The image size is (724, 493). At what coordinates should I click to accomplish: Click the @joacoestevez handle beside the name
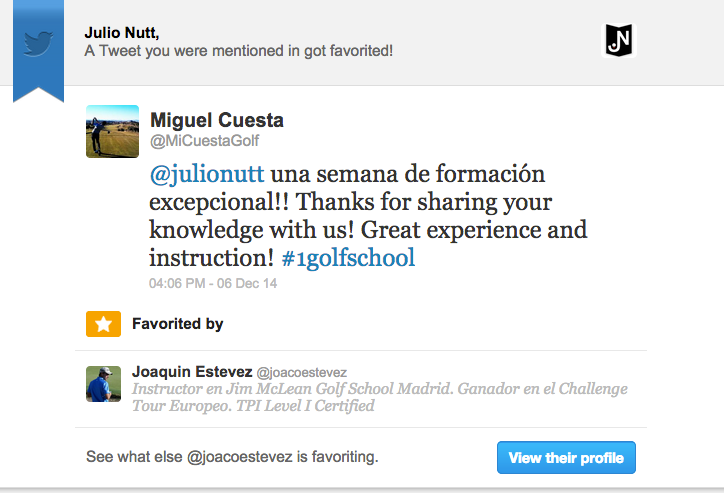pos(302,372)
